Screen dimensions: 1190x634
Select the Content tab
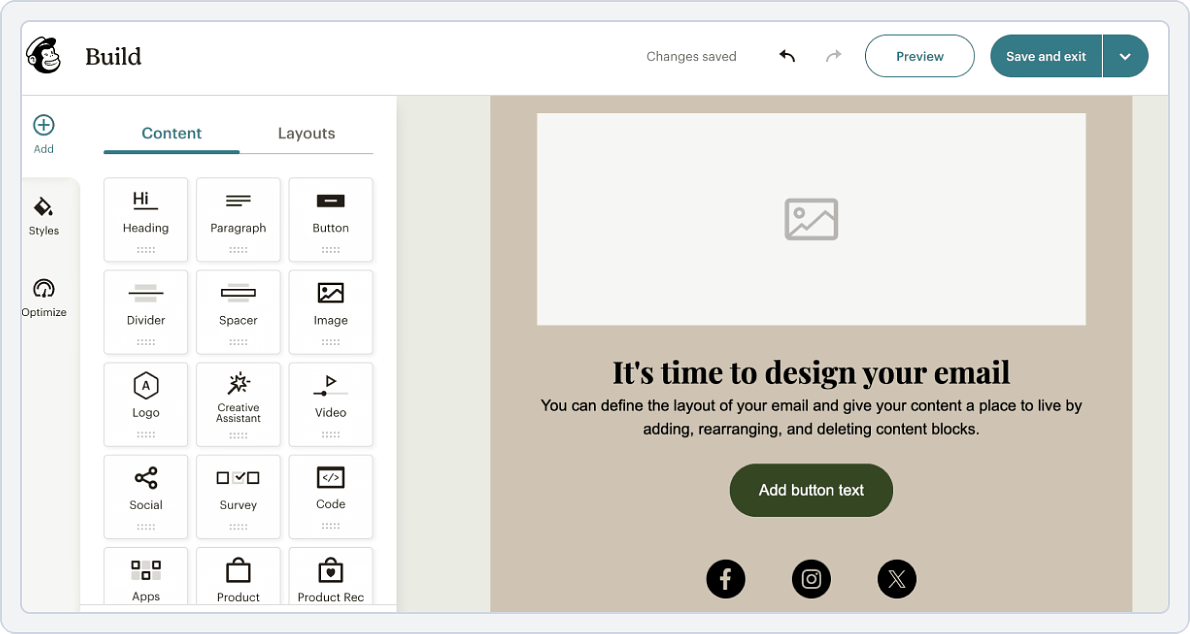click(x=171, y=133)
